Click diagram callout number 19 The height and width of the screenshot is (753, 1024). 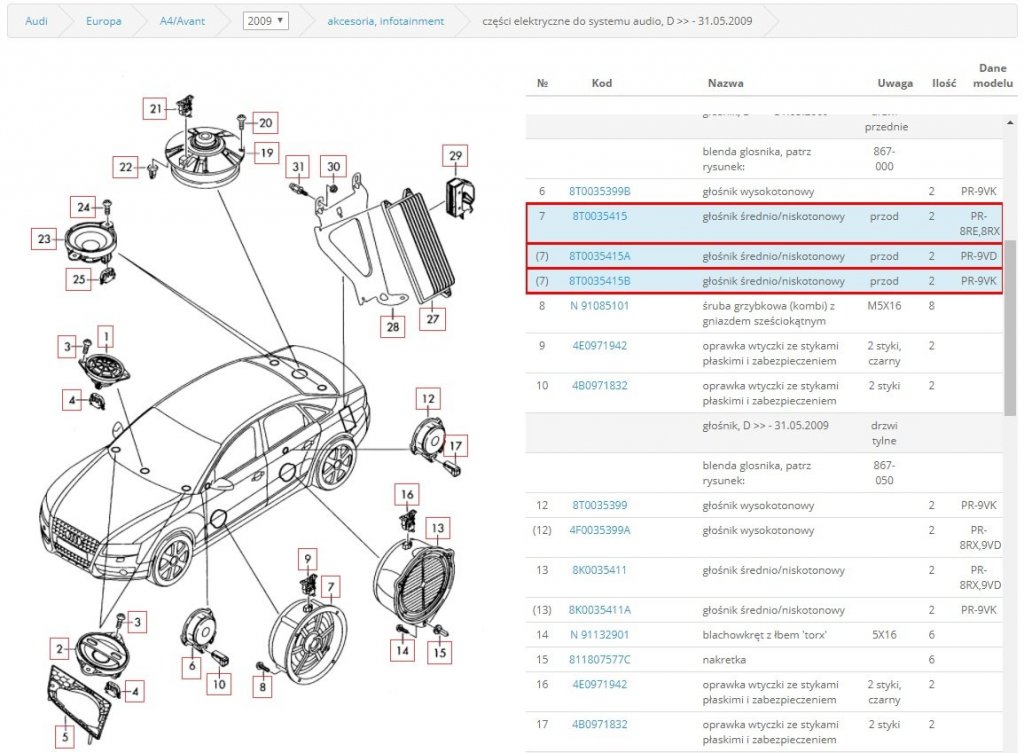266,153
